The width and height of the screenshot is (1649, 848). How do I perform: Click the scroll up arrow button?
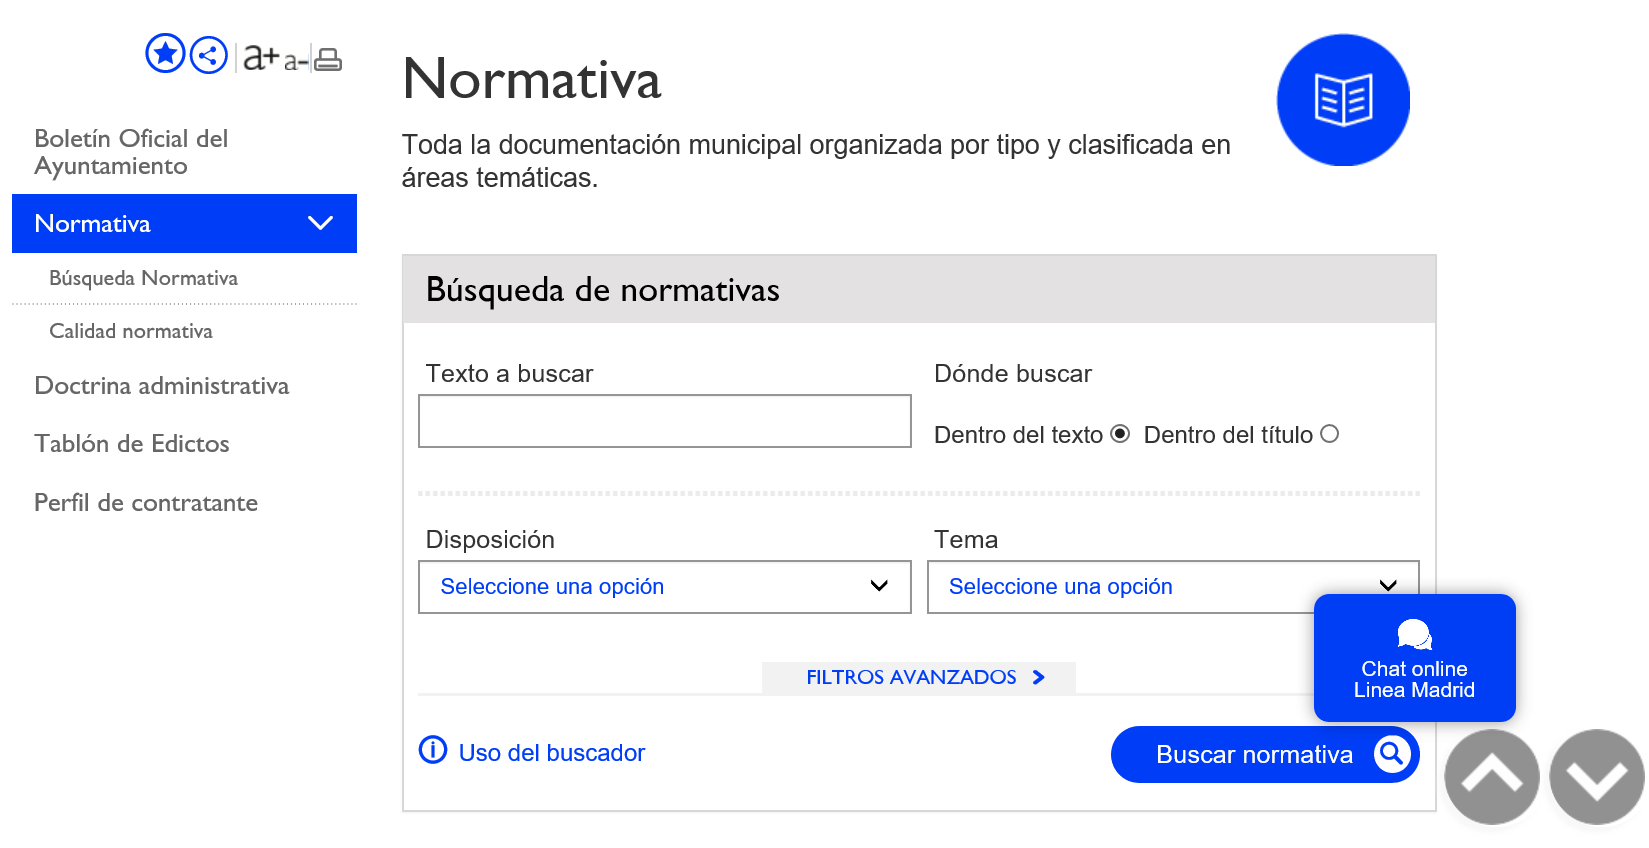1492,777
